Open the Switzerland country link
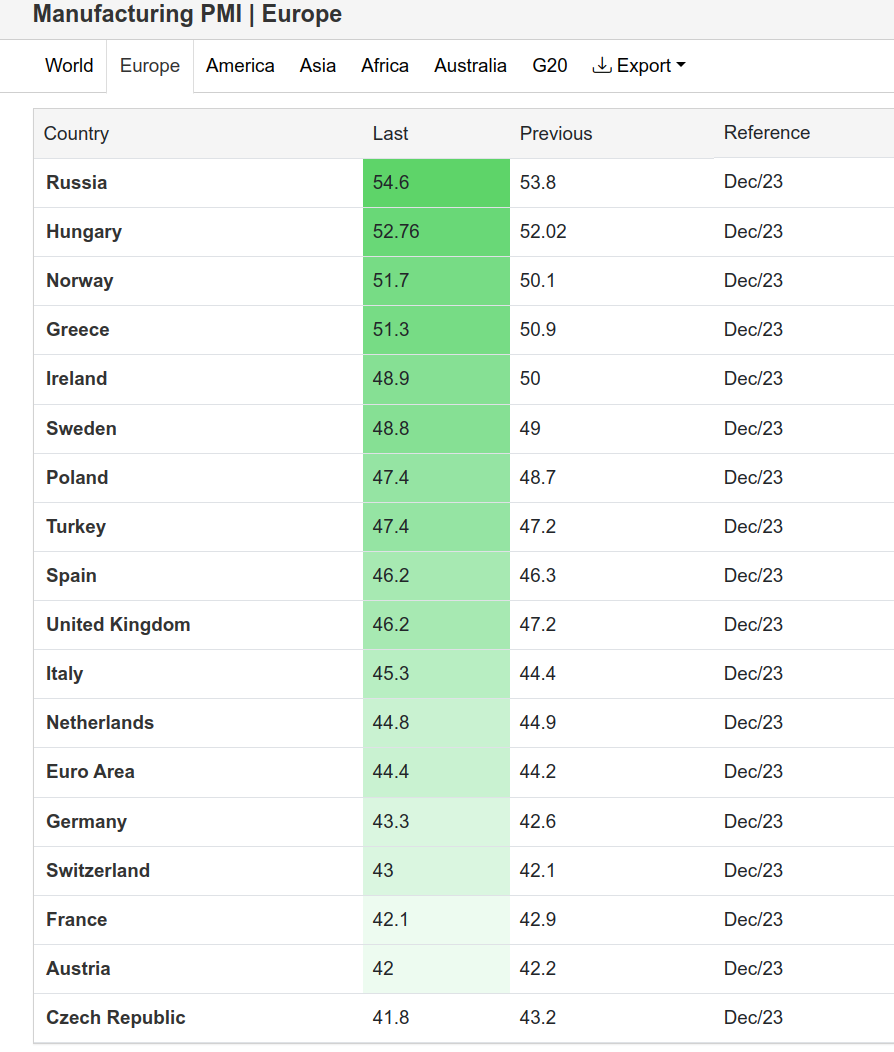Screen dimensions: 894x1052 pos(98,871)
